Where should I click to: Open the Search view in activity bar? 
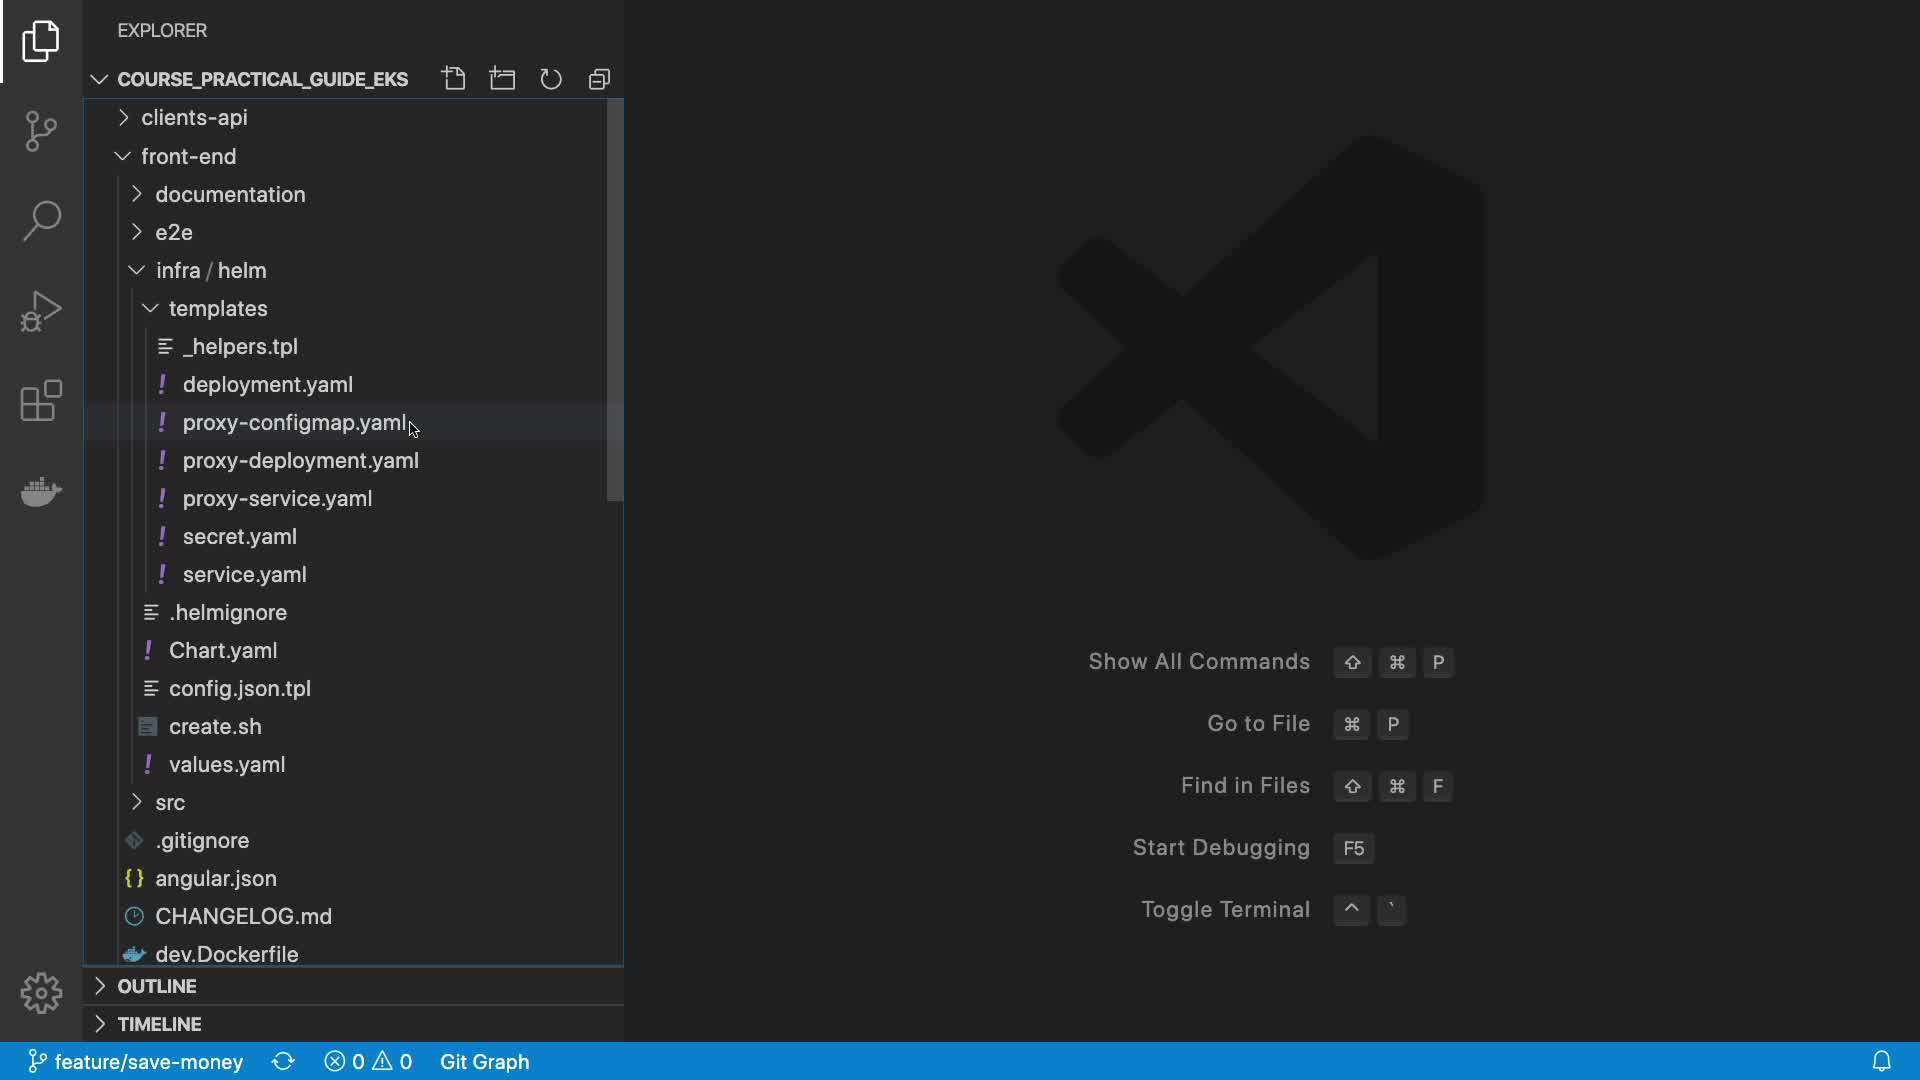click(41, 221)
